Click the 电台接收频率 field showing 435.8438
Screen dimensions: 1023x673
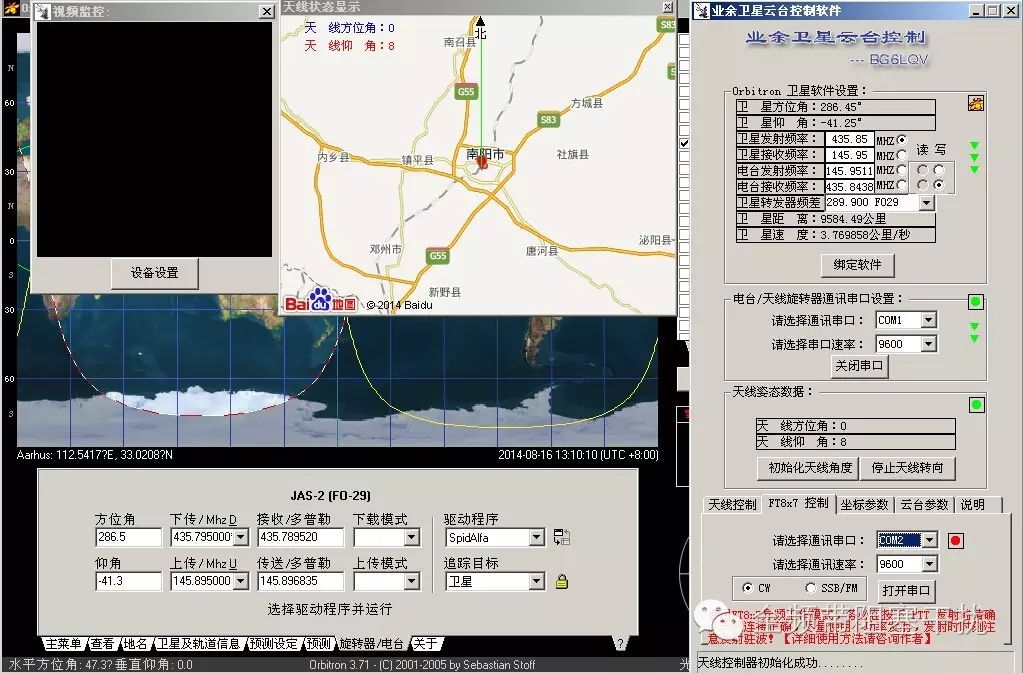(x=849, y=187)
